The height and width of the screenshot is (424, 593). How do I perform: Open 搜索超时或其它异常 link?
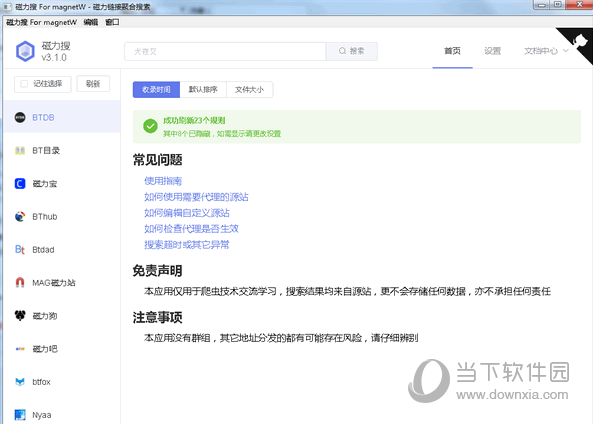coord(187,244)
